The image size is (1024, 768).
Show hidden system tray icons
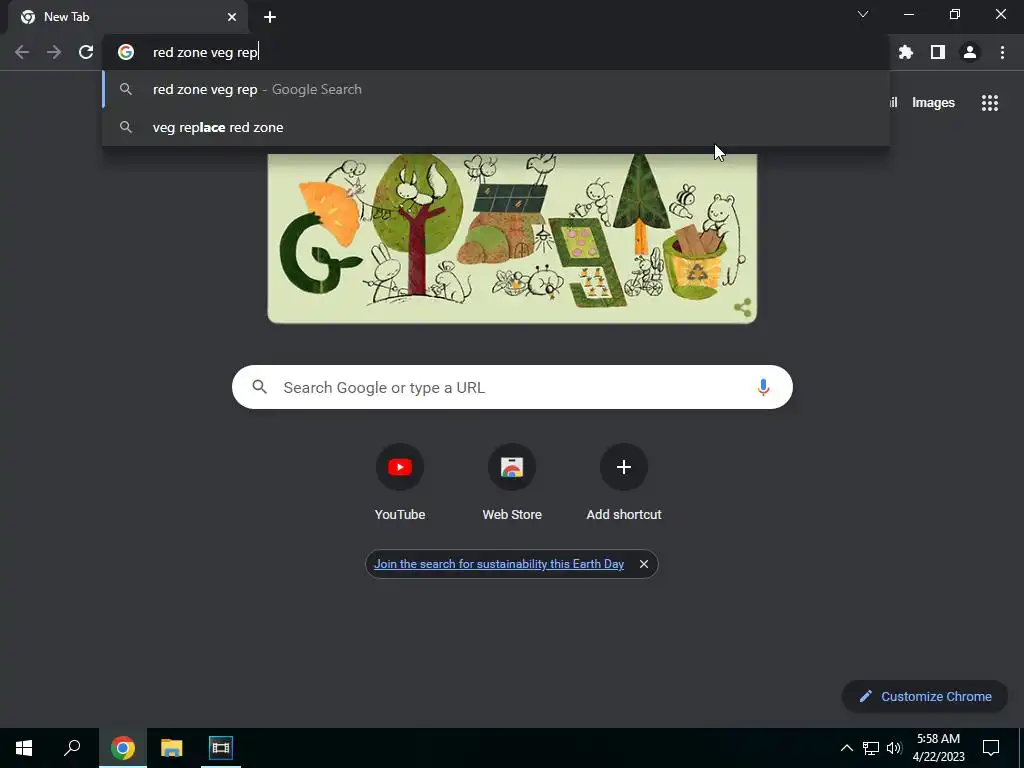[846, 748]
